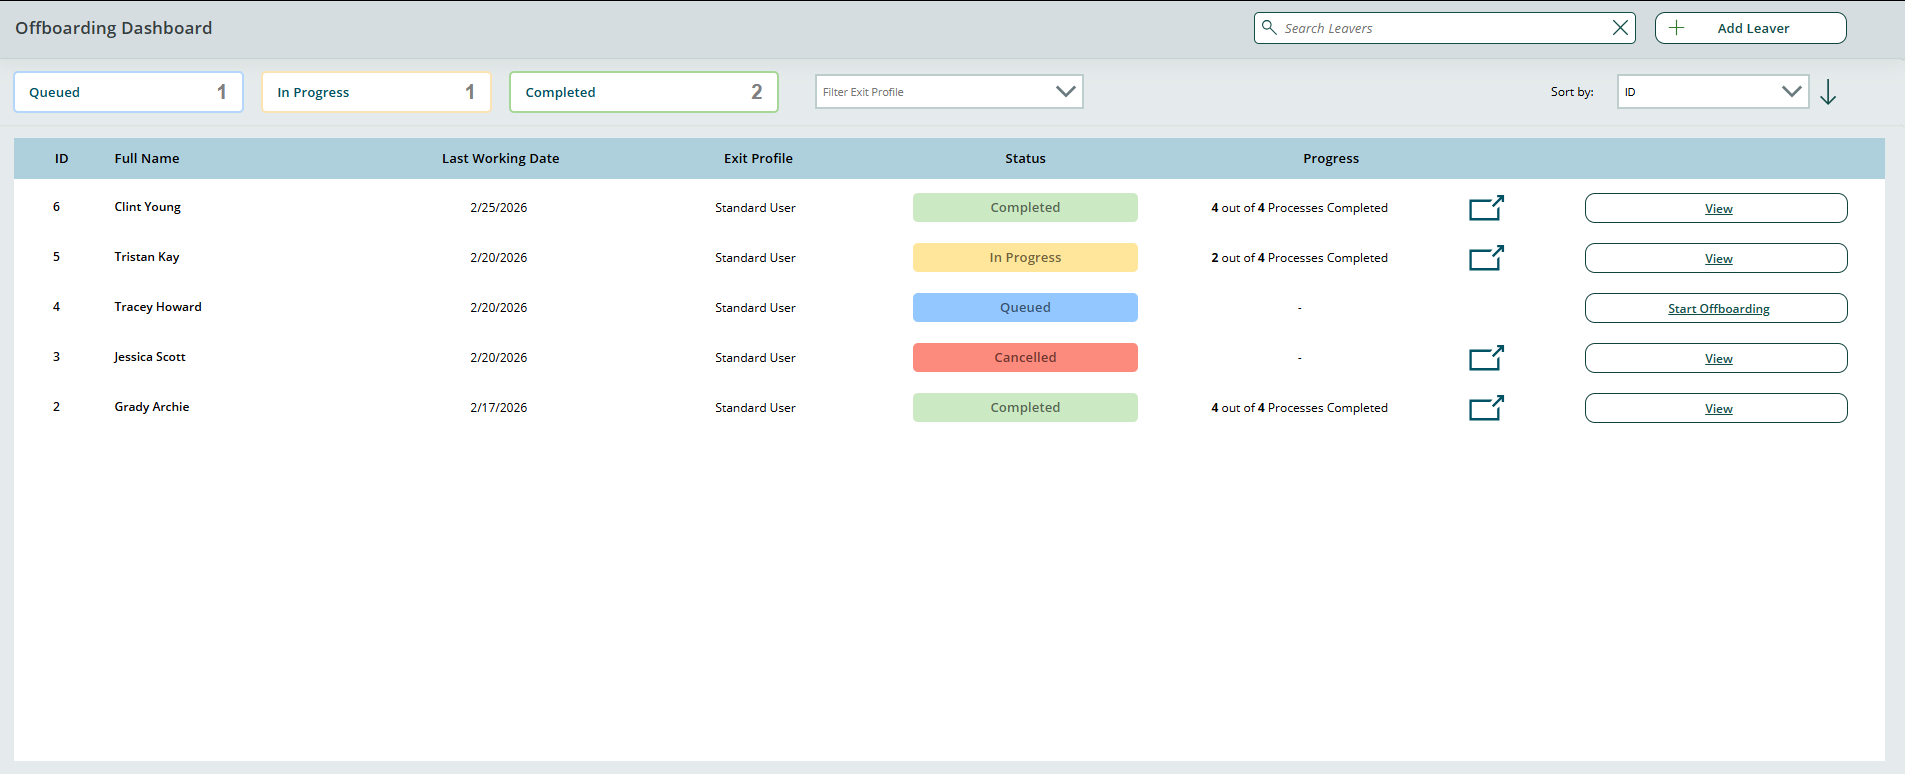Click in the Search Leavers field
This screenshot has height=774, width=1905.
coord(1440,28)
